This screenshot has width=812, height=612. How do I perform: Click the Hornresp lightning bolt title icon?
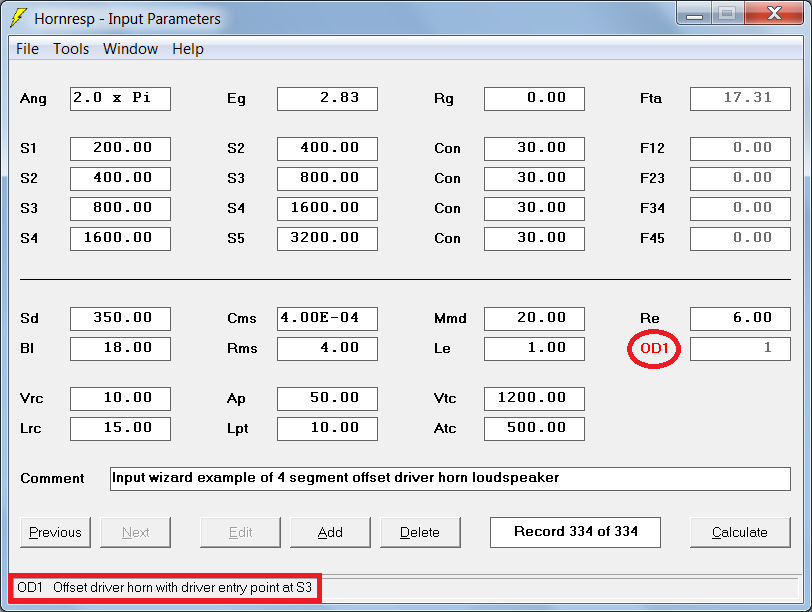coord(18,18)
